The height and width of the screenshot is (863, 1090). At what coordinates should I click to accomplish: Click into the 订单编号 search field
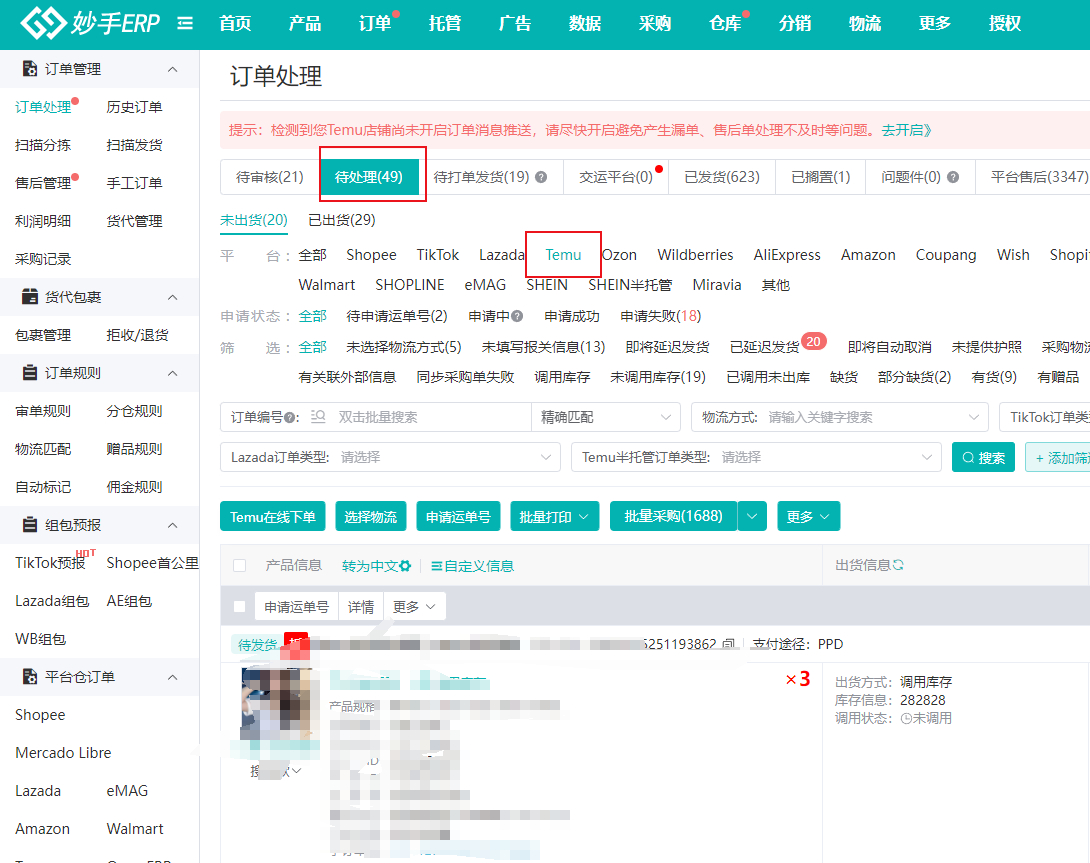(429, 417)
